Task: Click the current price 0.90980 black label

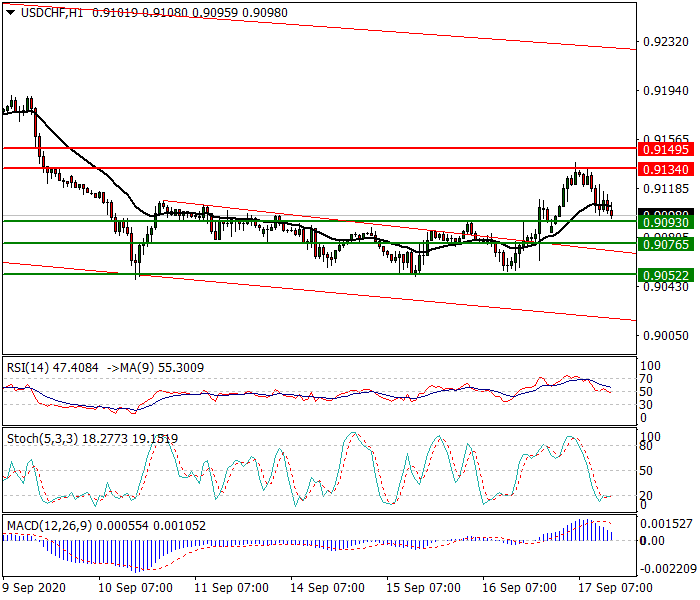Action: coord(667,212)
